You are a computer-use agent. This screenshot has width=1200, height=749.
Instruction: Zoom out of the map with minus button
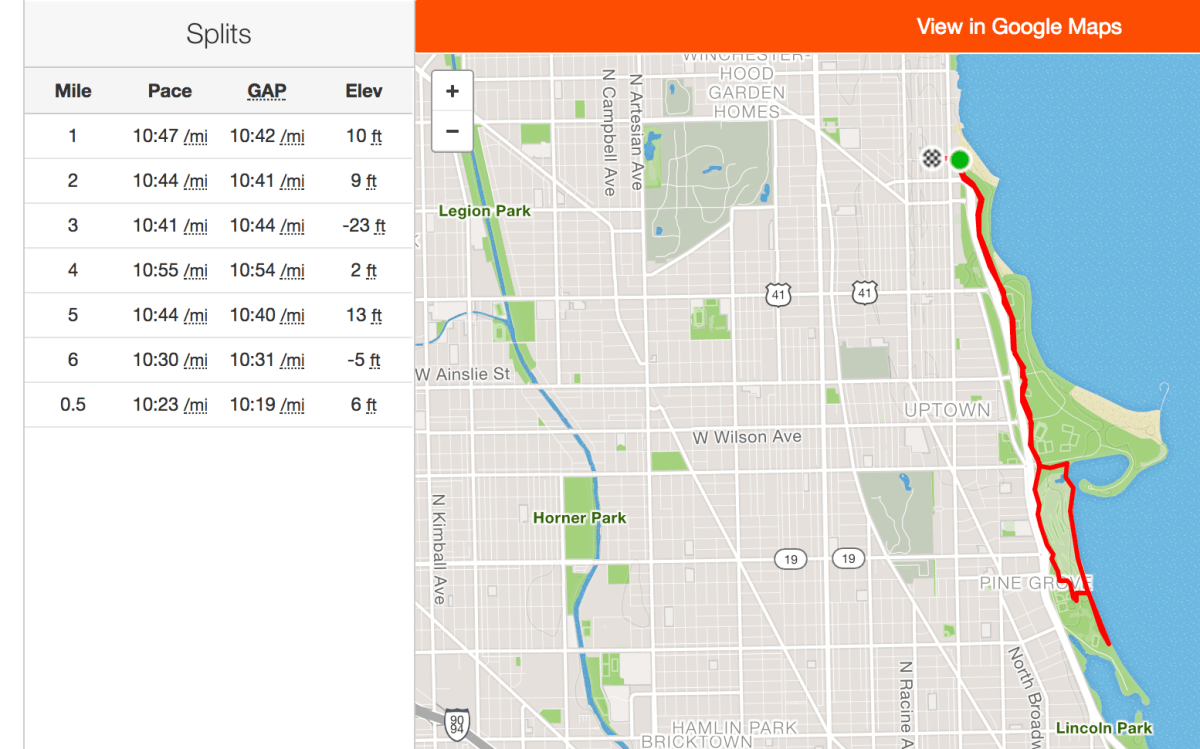tap(452, 131)
